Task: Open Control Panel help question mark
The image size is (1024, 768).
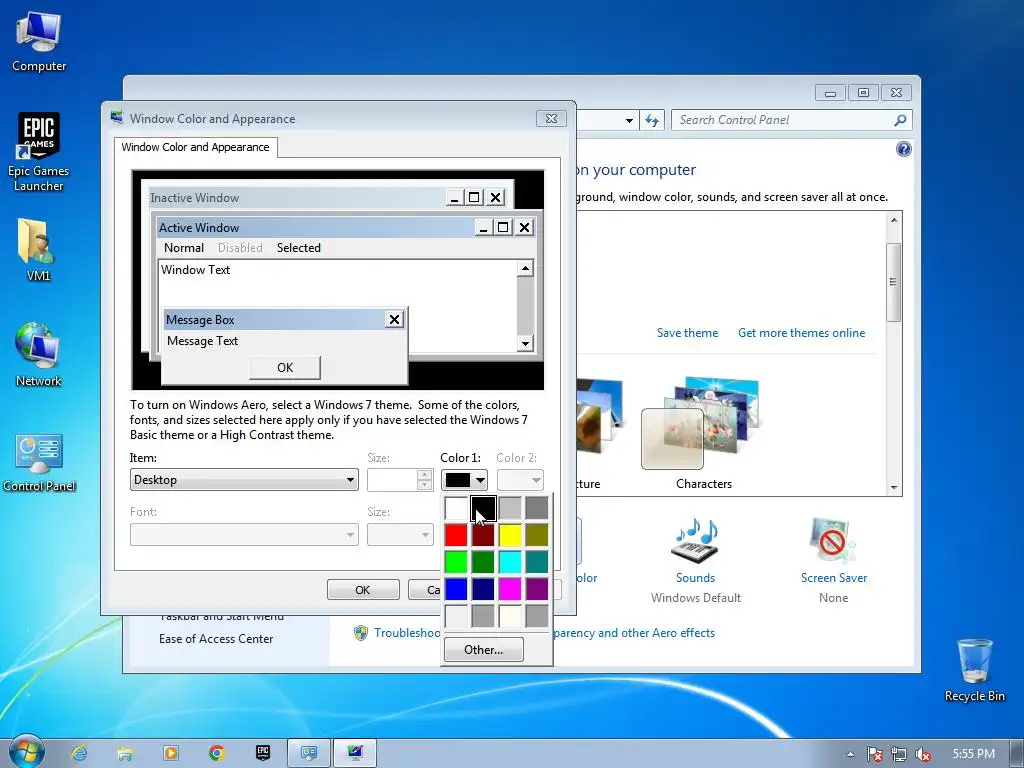Action: (903, 149)
